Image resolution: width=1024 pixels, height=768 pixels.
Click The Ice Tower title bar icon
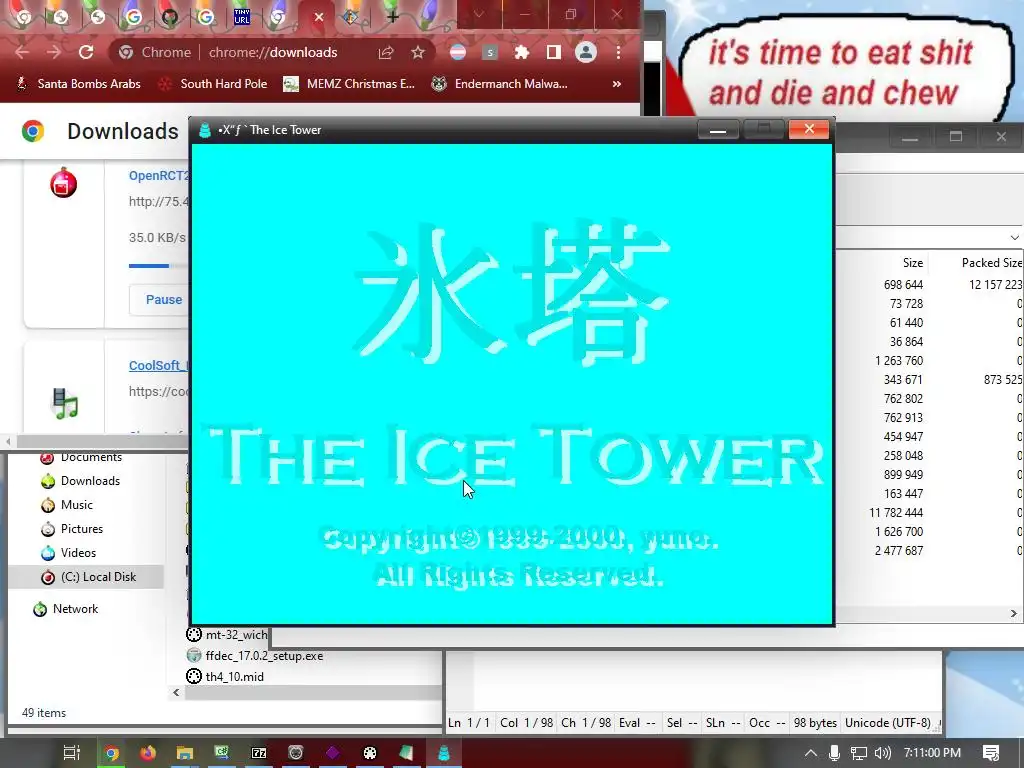(x=204, y=130)
